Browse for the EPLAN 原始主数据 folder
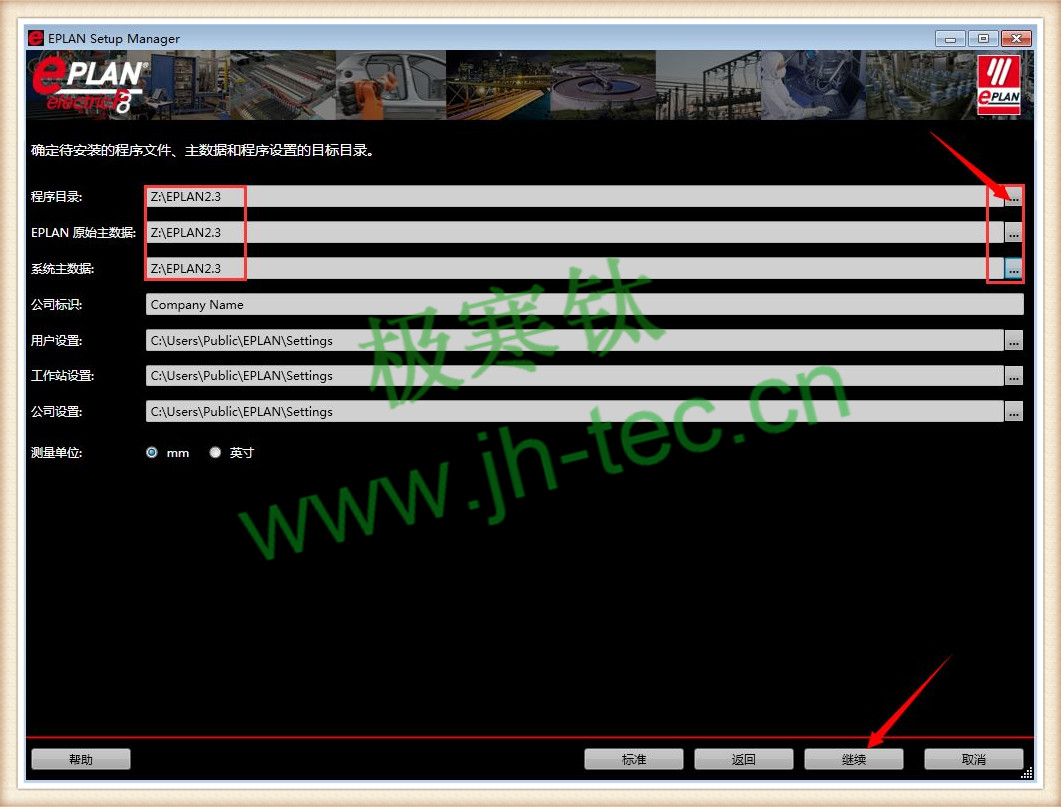The width and height of the screenshot is (1061, 807). click(x=1013, y=233)
